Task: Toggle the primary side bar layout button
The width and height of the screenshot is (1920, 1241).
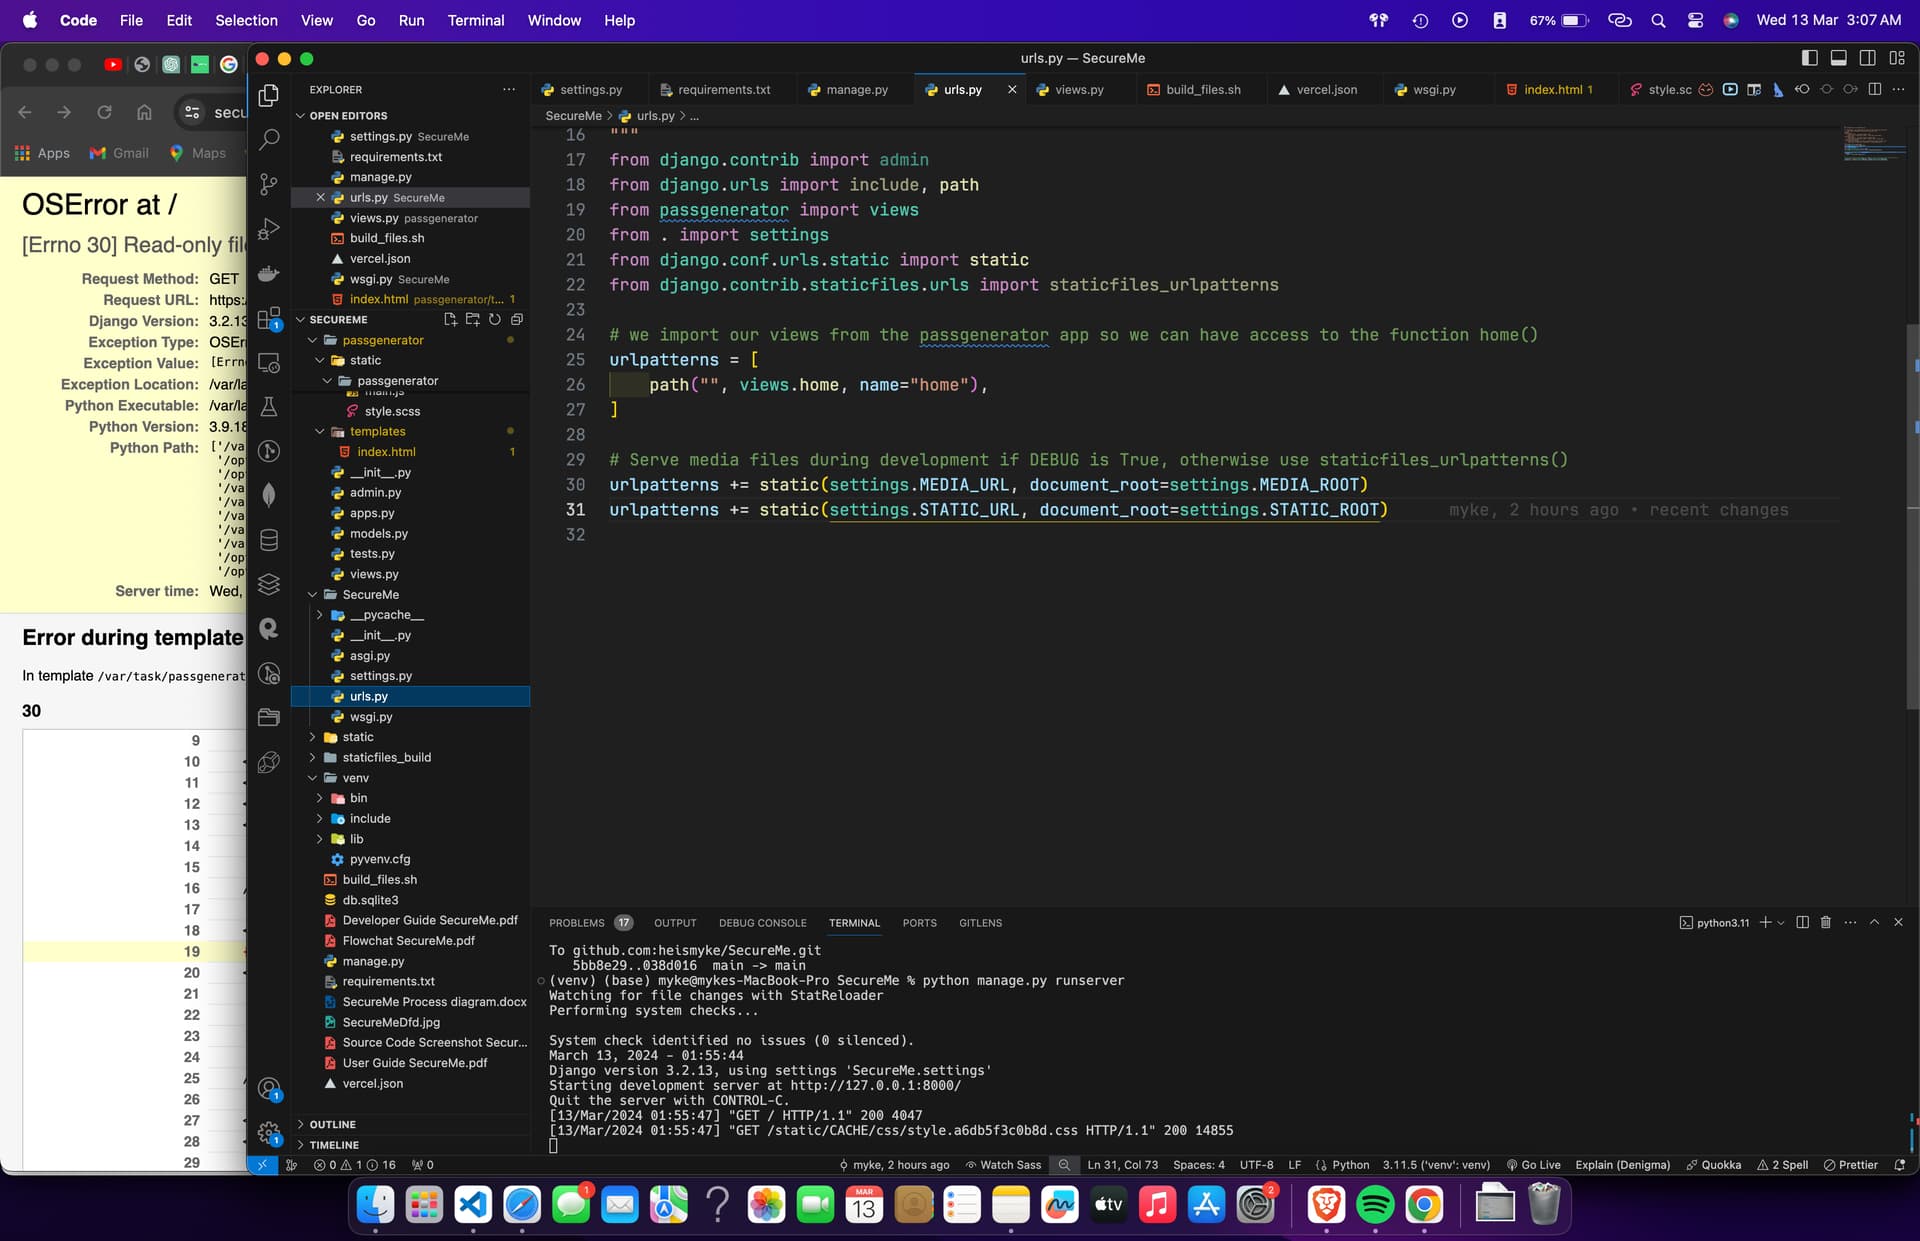Action: pyautogui.click(x=1809, y=58)
